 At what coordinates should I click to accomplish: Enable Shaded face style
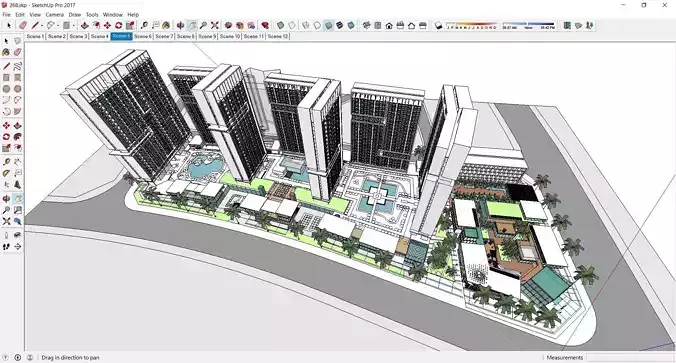[x=329, y=25]
